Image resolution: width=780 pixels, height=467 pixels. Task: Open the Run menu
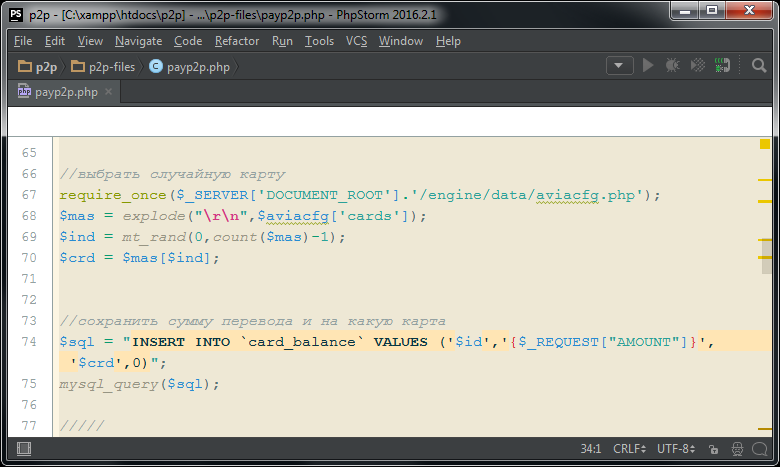282,41
